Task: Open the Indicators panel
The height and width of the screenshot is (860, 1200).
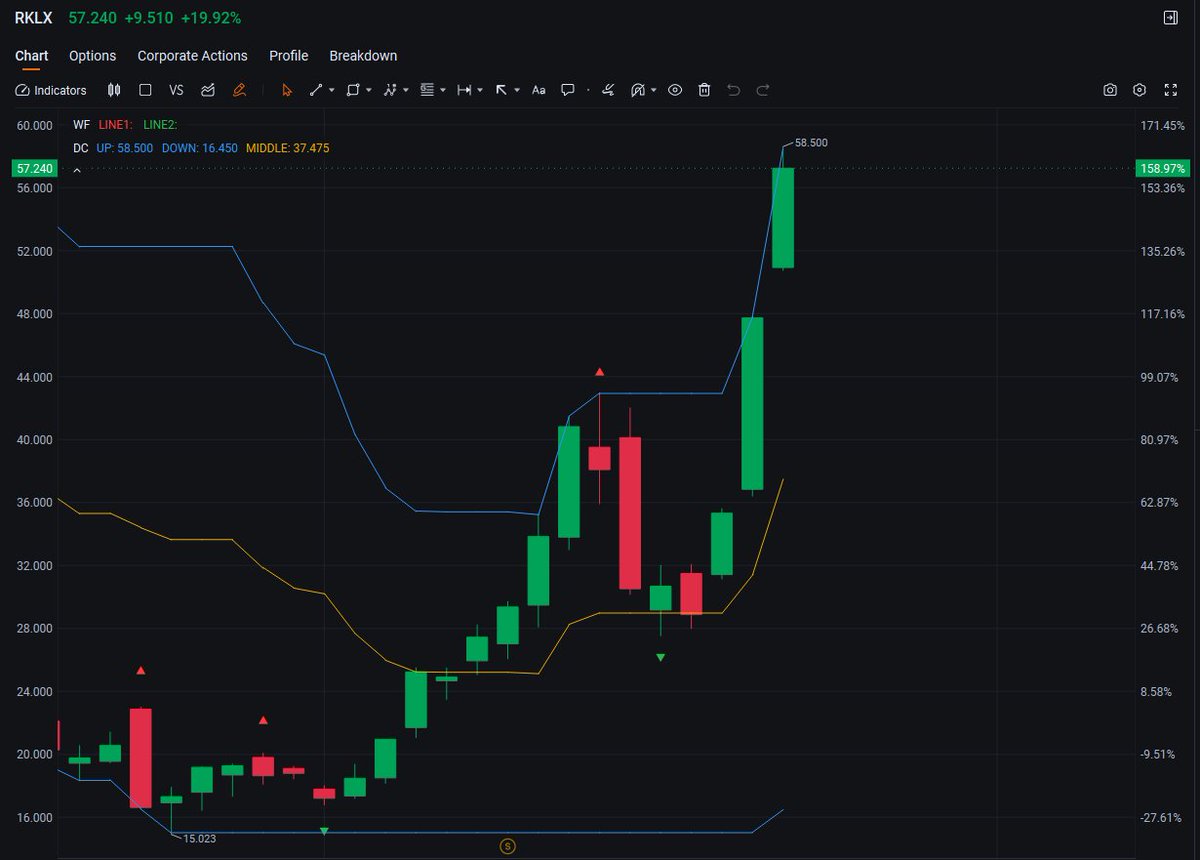Action: coord(50,90)
